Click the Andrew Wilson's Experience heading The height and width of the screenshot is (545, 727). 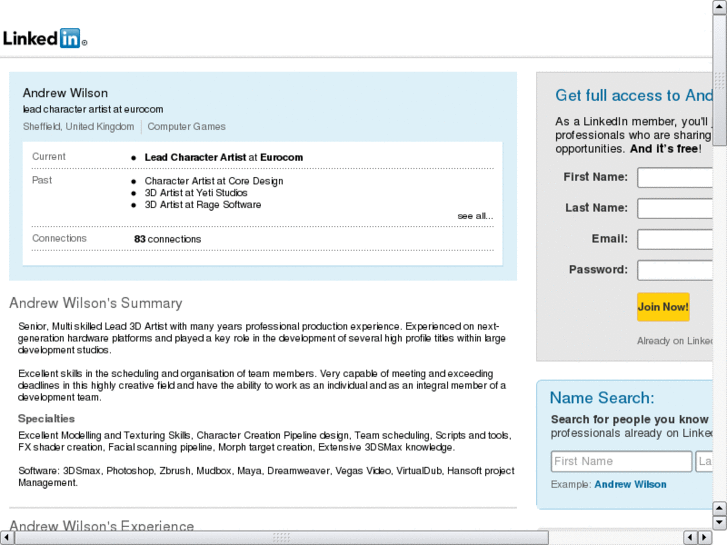pos(102,526)
